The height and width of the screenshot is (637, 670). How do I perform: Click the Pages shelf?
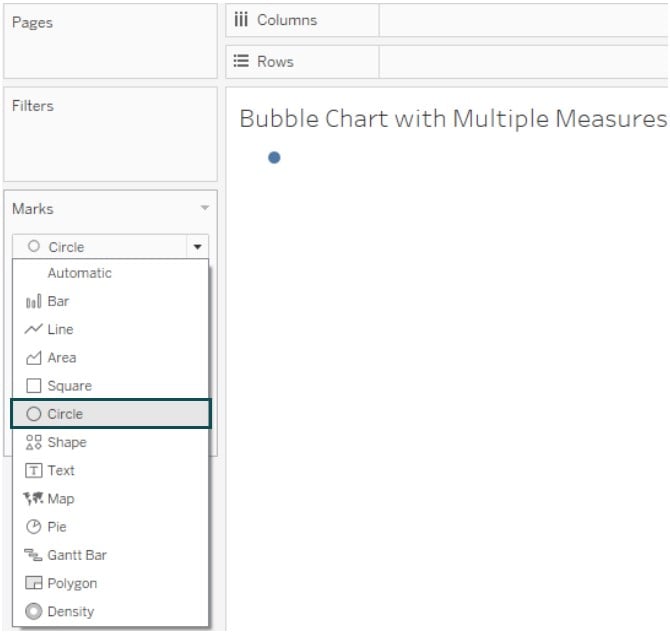pos(110,41)
